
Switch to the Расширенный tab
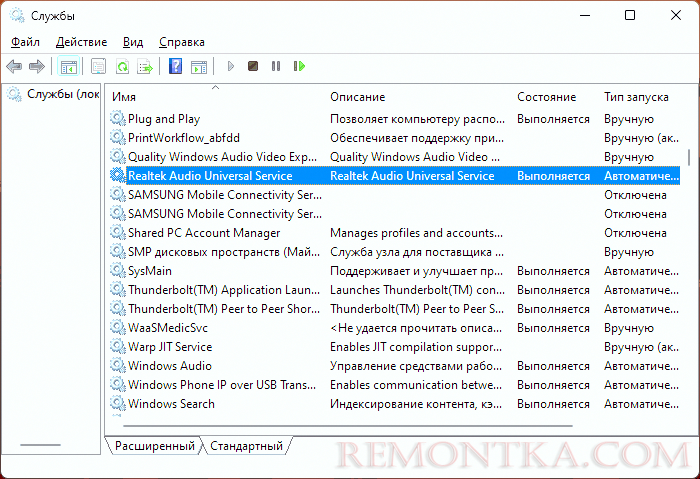pos(154,446)
